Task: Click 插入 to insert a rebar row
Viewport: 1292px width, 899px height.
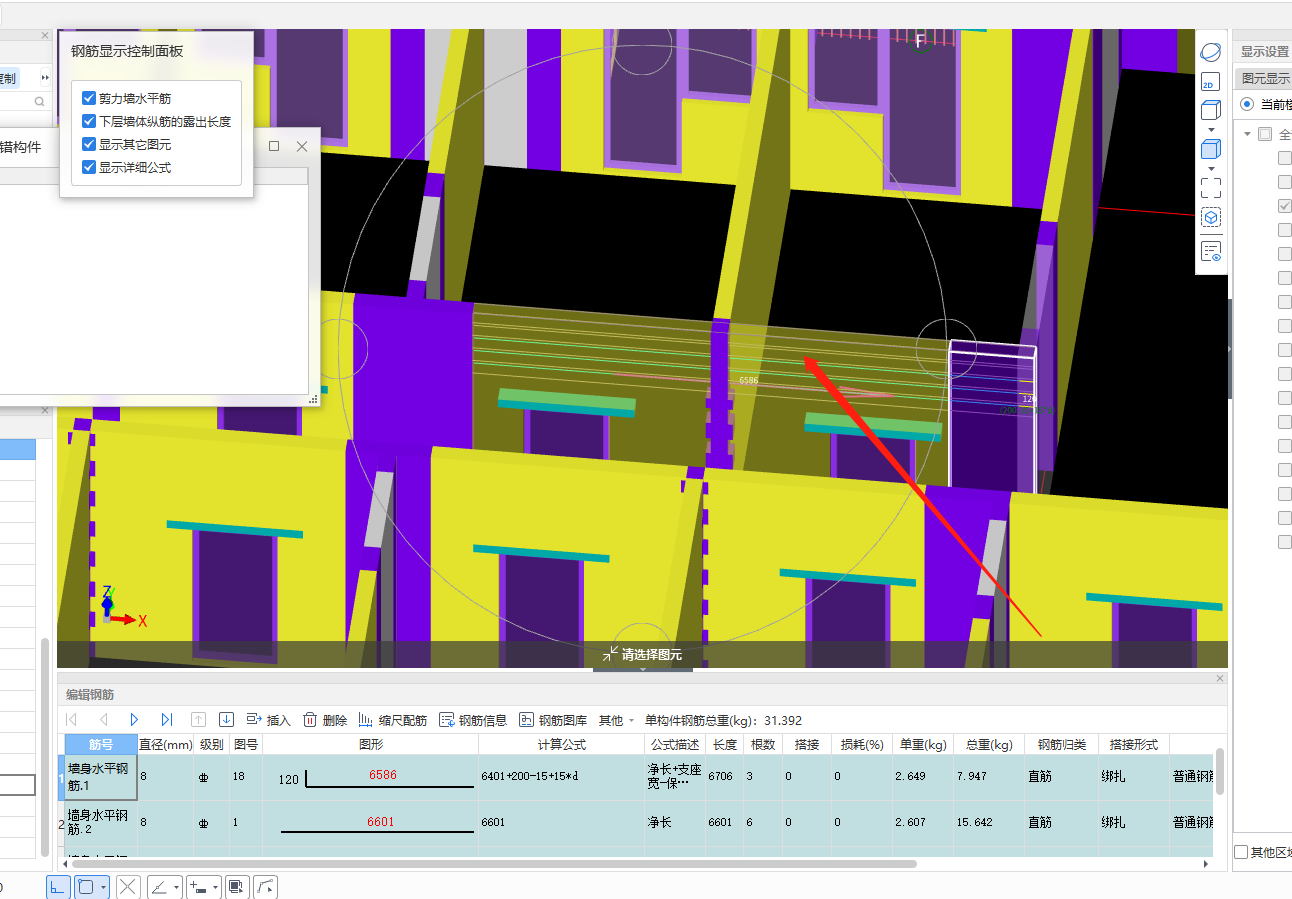Action: [268, 720]
